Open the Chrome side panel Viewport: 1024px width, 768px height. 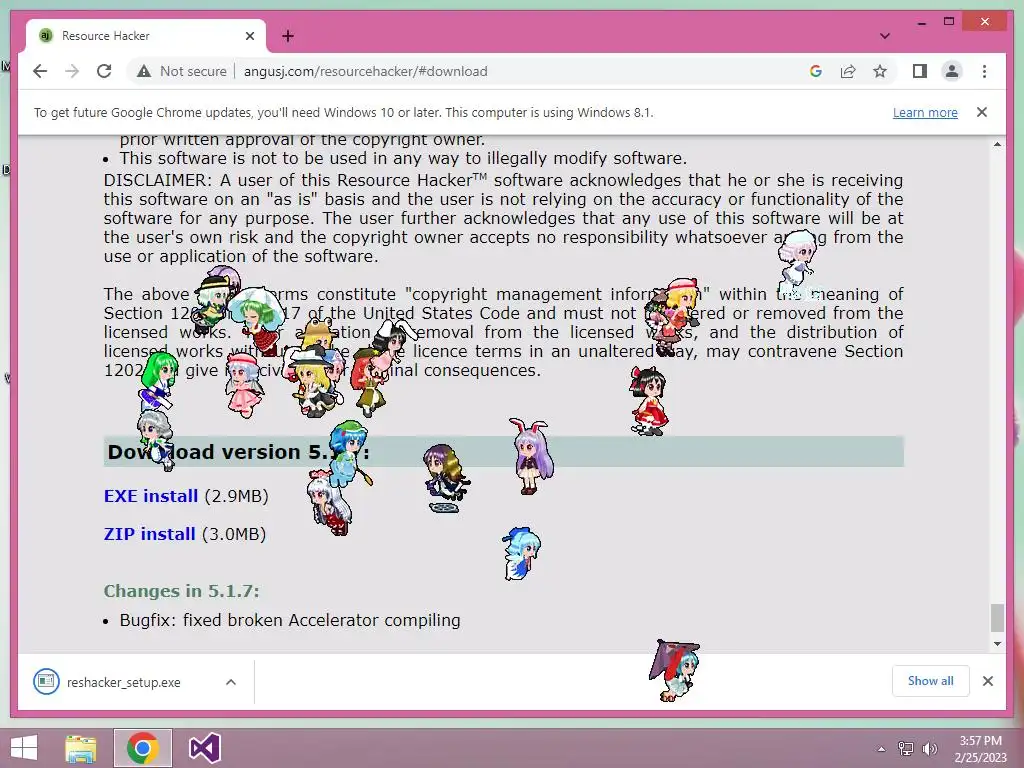point(920,71)
